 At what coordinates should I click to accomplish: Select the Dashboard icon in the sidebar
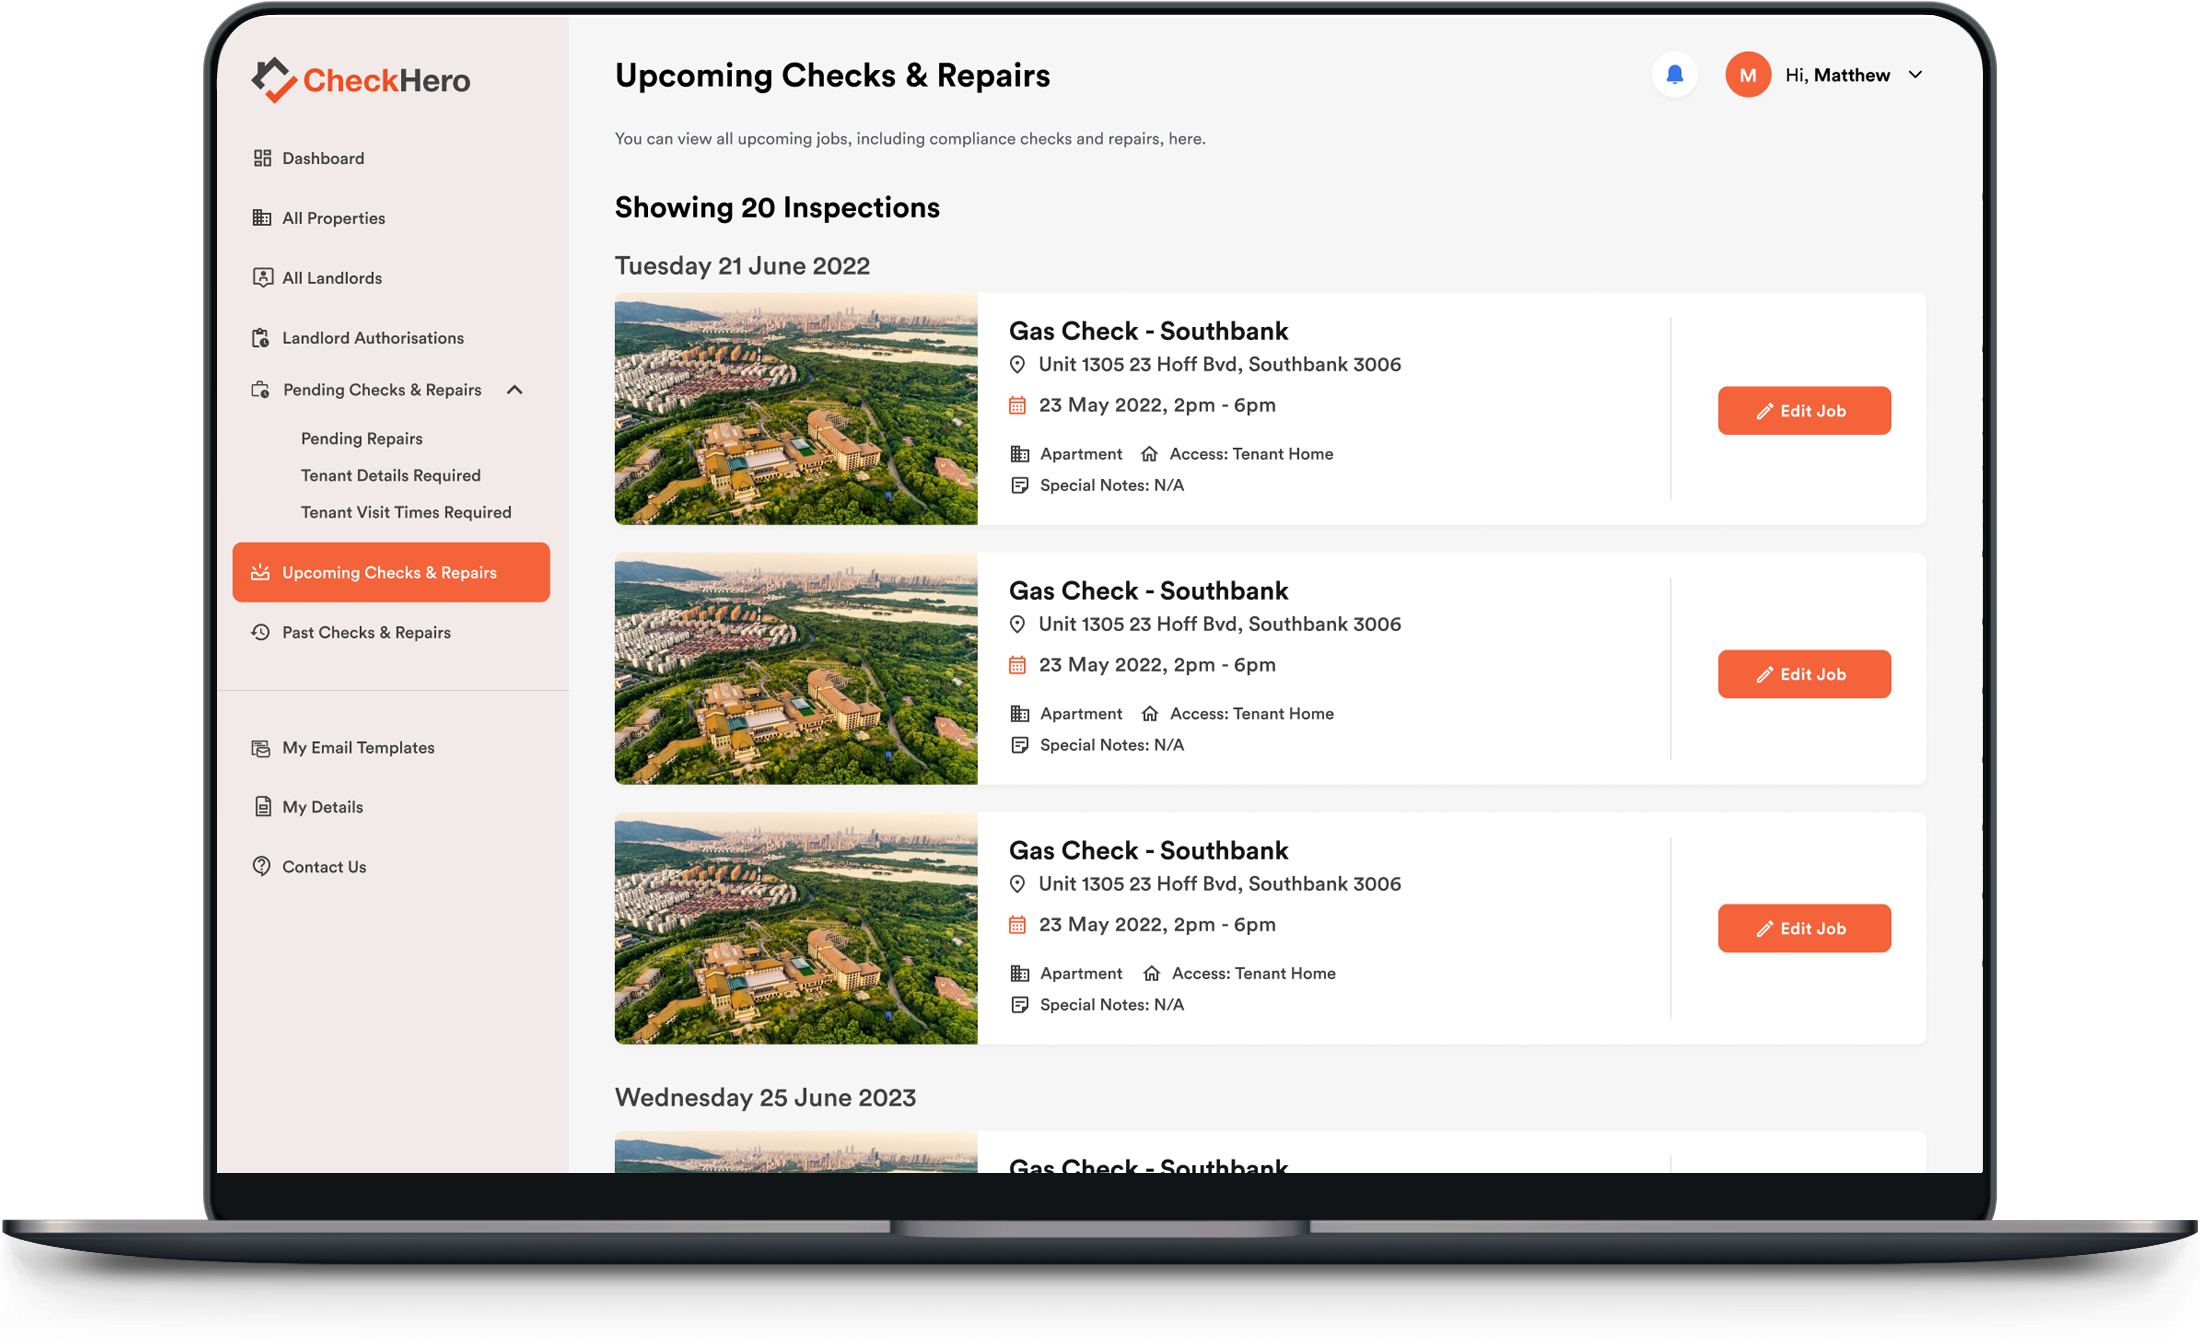click(x=261, y=157)
